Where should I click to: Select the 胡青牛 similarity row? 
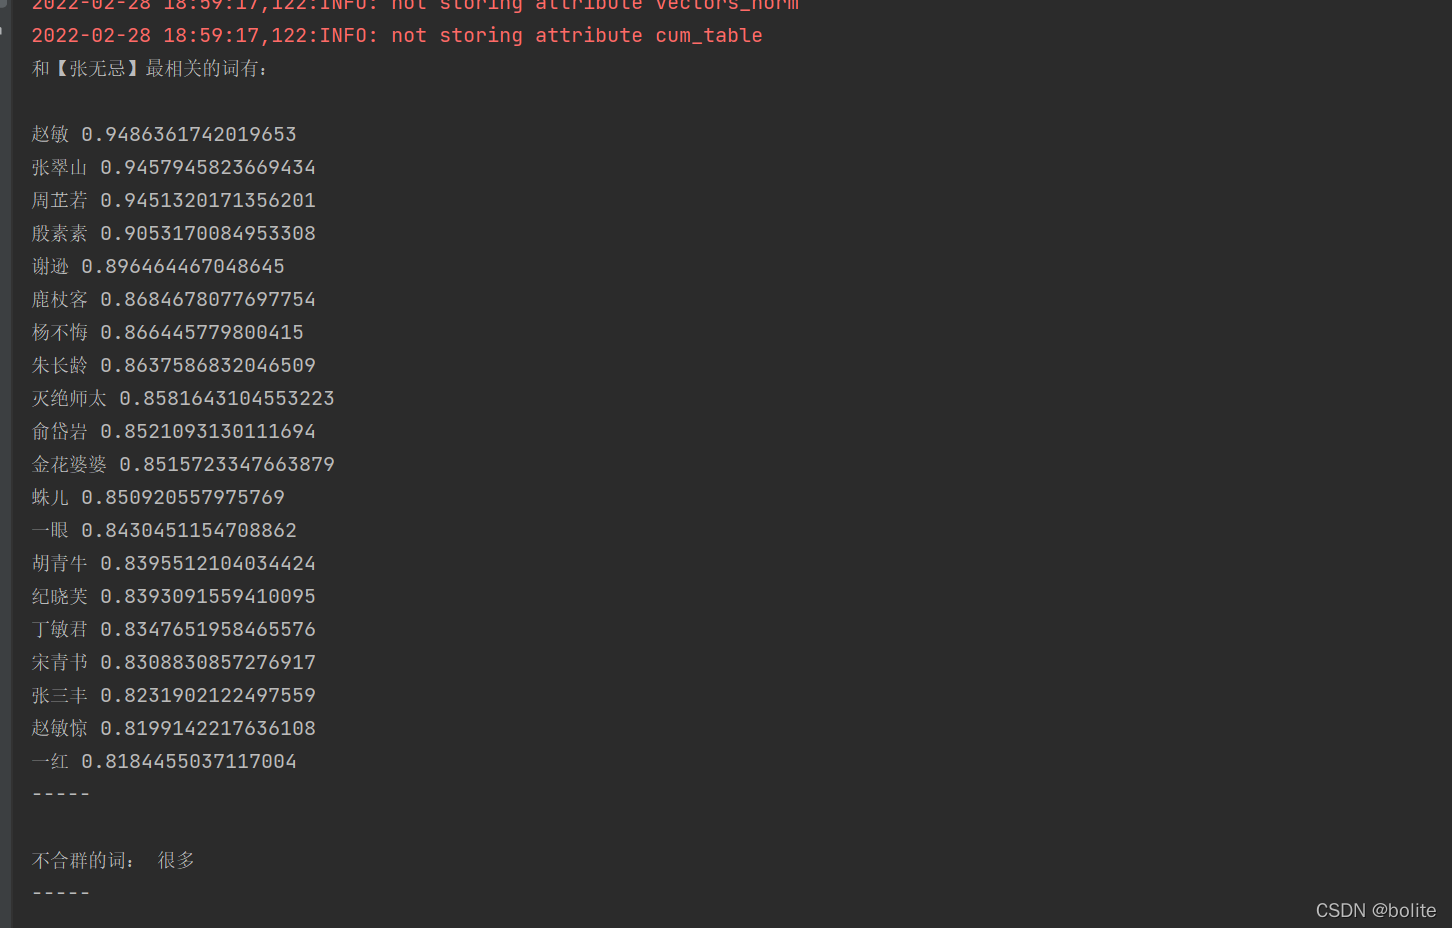[174, 563]
